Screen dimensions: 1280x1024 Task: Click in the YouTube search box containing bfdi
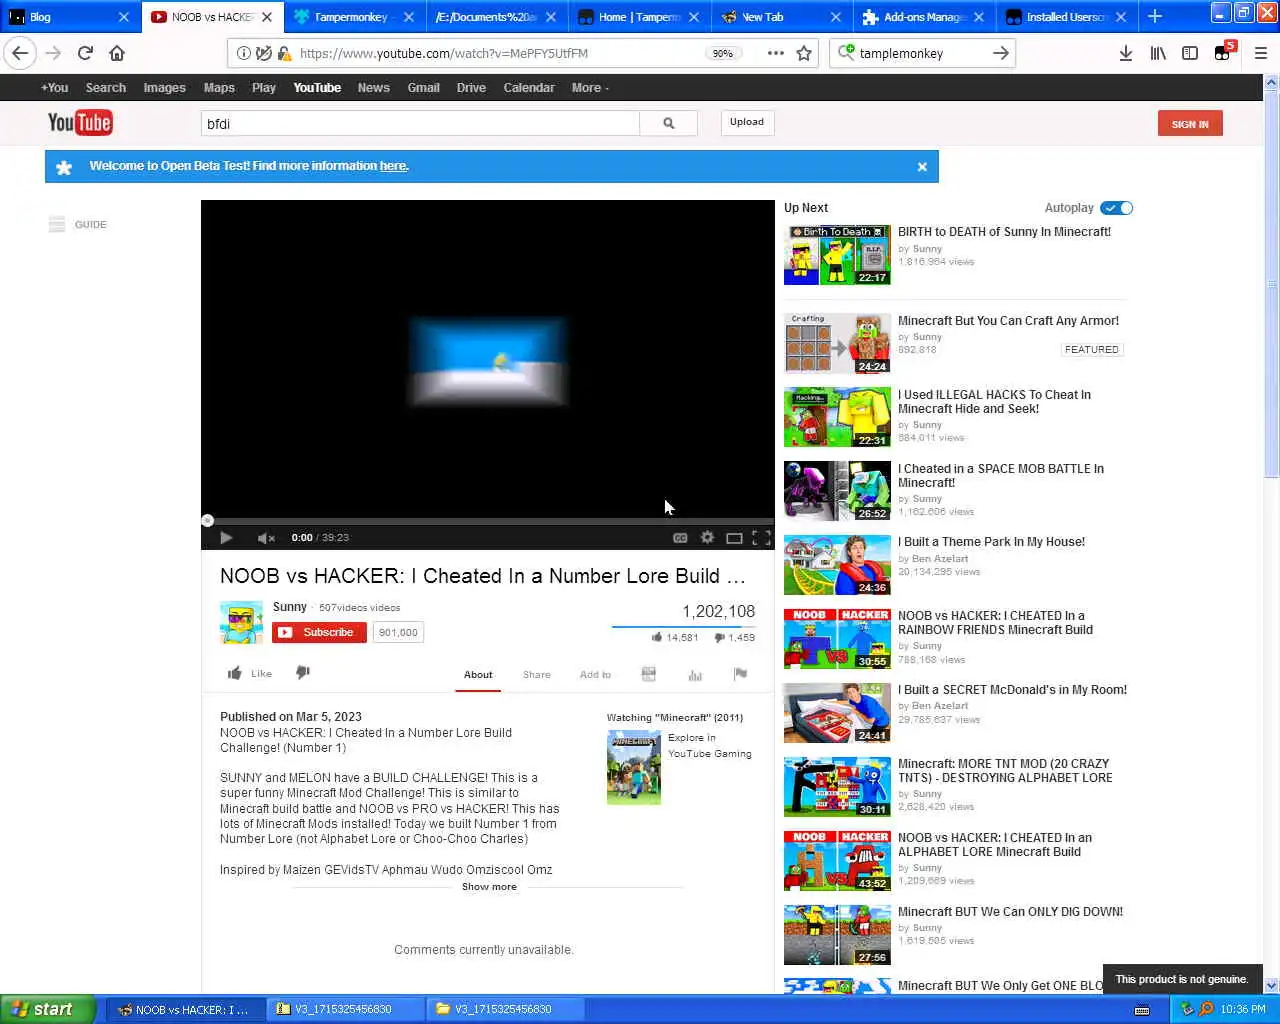tap(420, 124)
